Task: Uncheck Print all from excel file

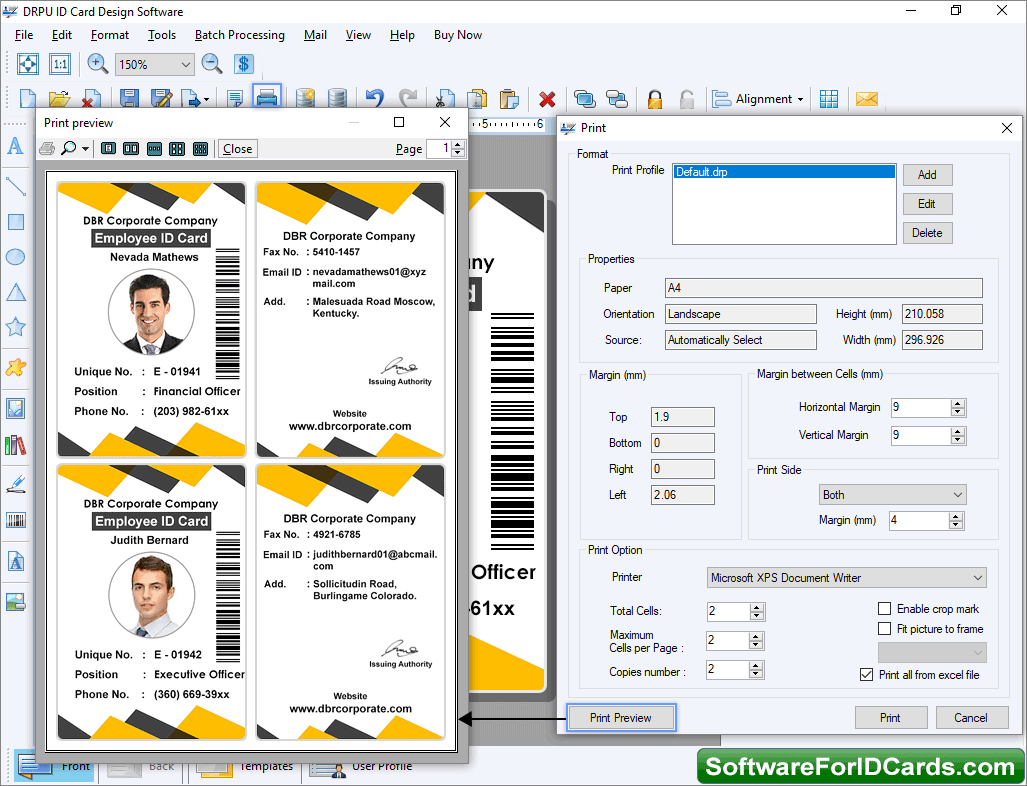Action: click(866, 675)
